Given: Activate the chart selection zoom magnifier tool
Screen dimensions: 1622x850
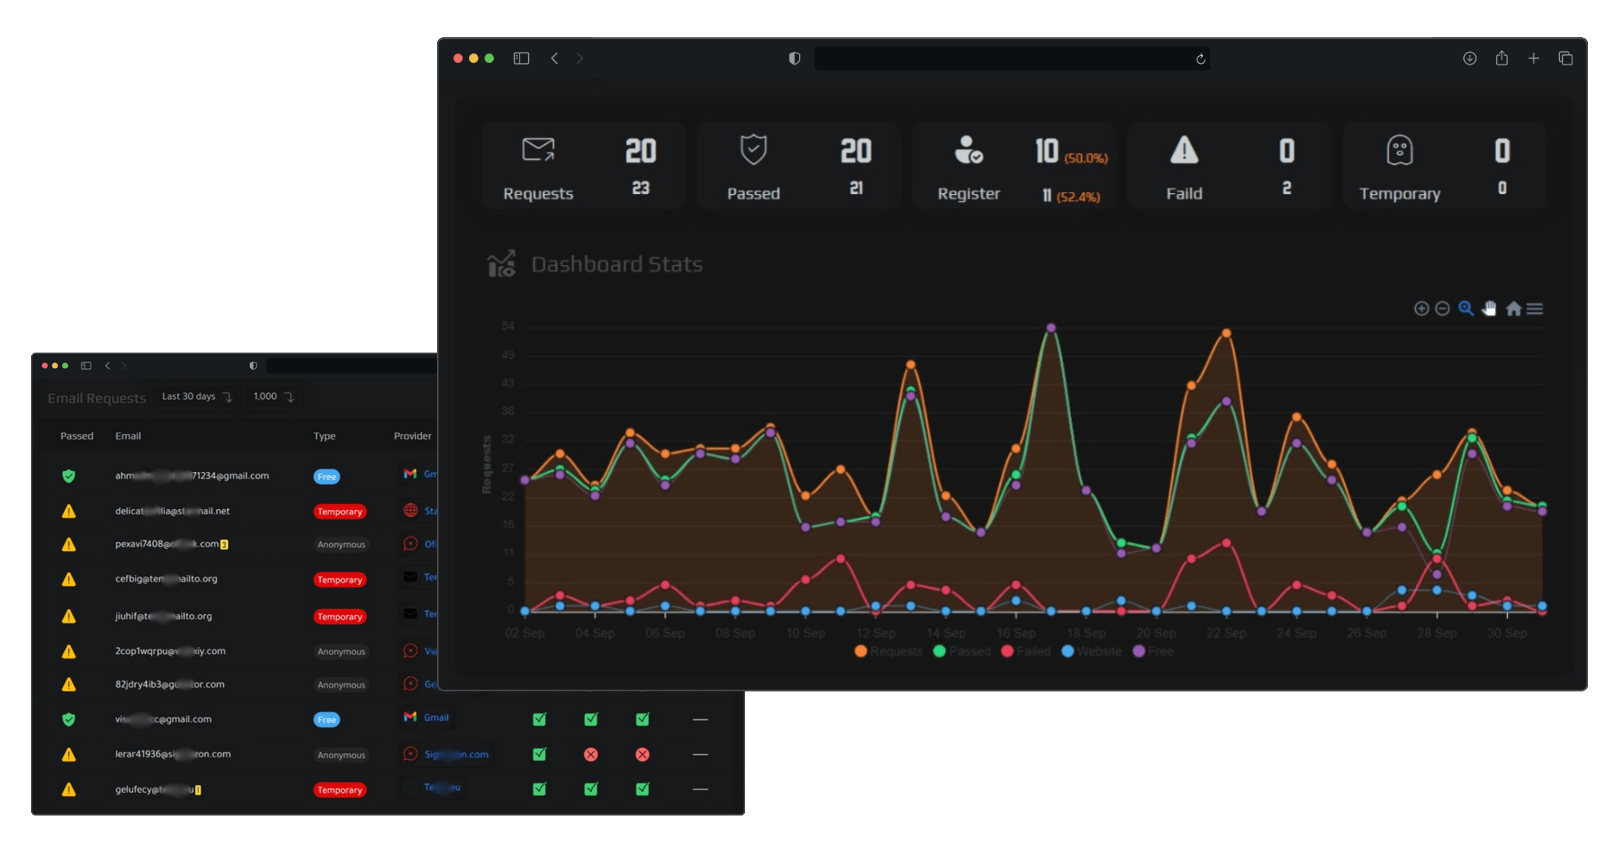Looking at the screenshot, I should pos(1466,309).
